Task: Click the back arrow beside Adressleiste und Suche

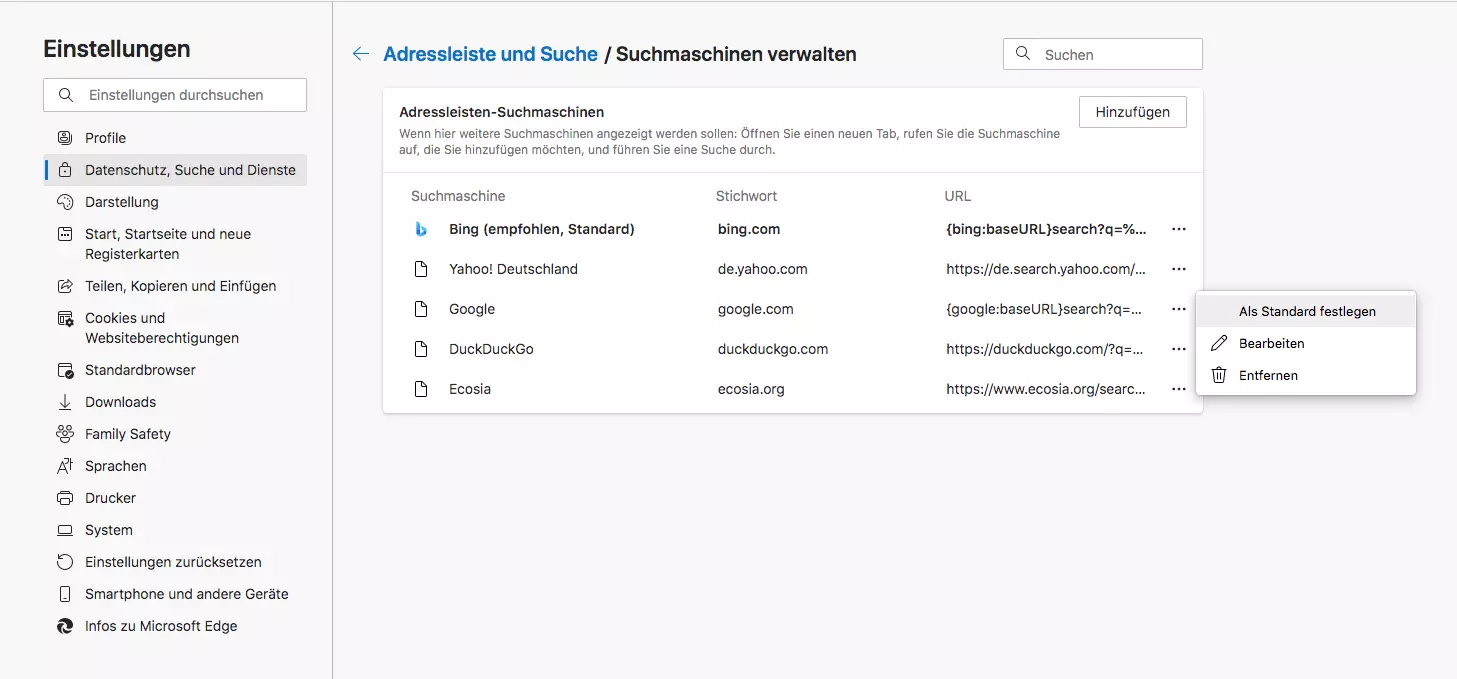Action: tap(361, 54)
